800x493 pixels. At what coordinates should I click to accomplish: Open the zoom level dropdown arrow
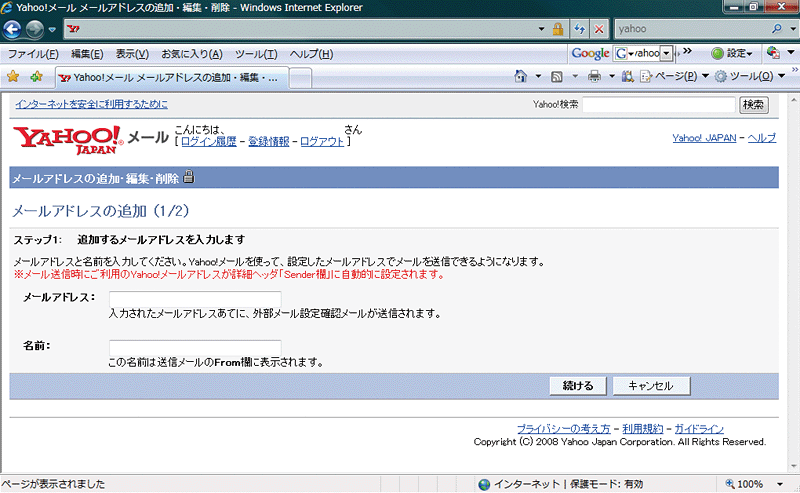pos(780,484)
